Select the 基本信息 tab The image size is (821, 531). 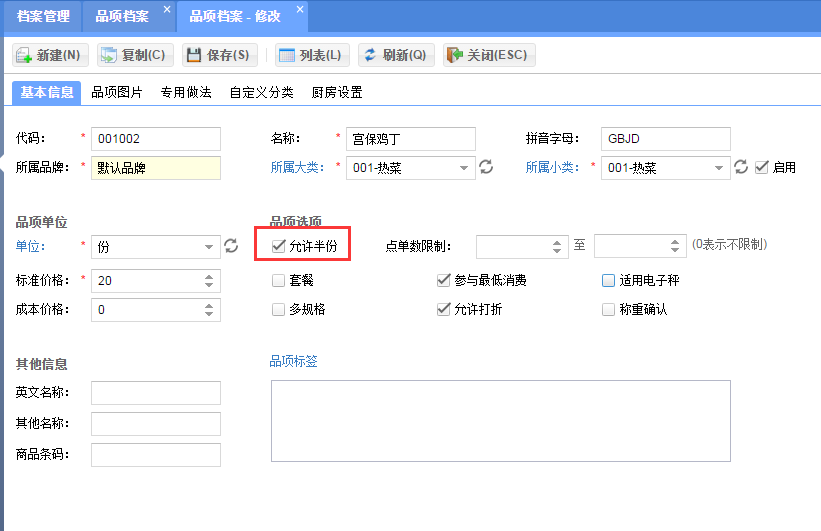(47, 93)
